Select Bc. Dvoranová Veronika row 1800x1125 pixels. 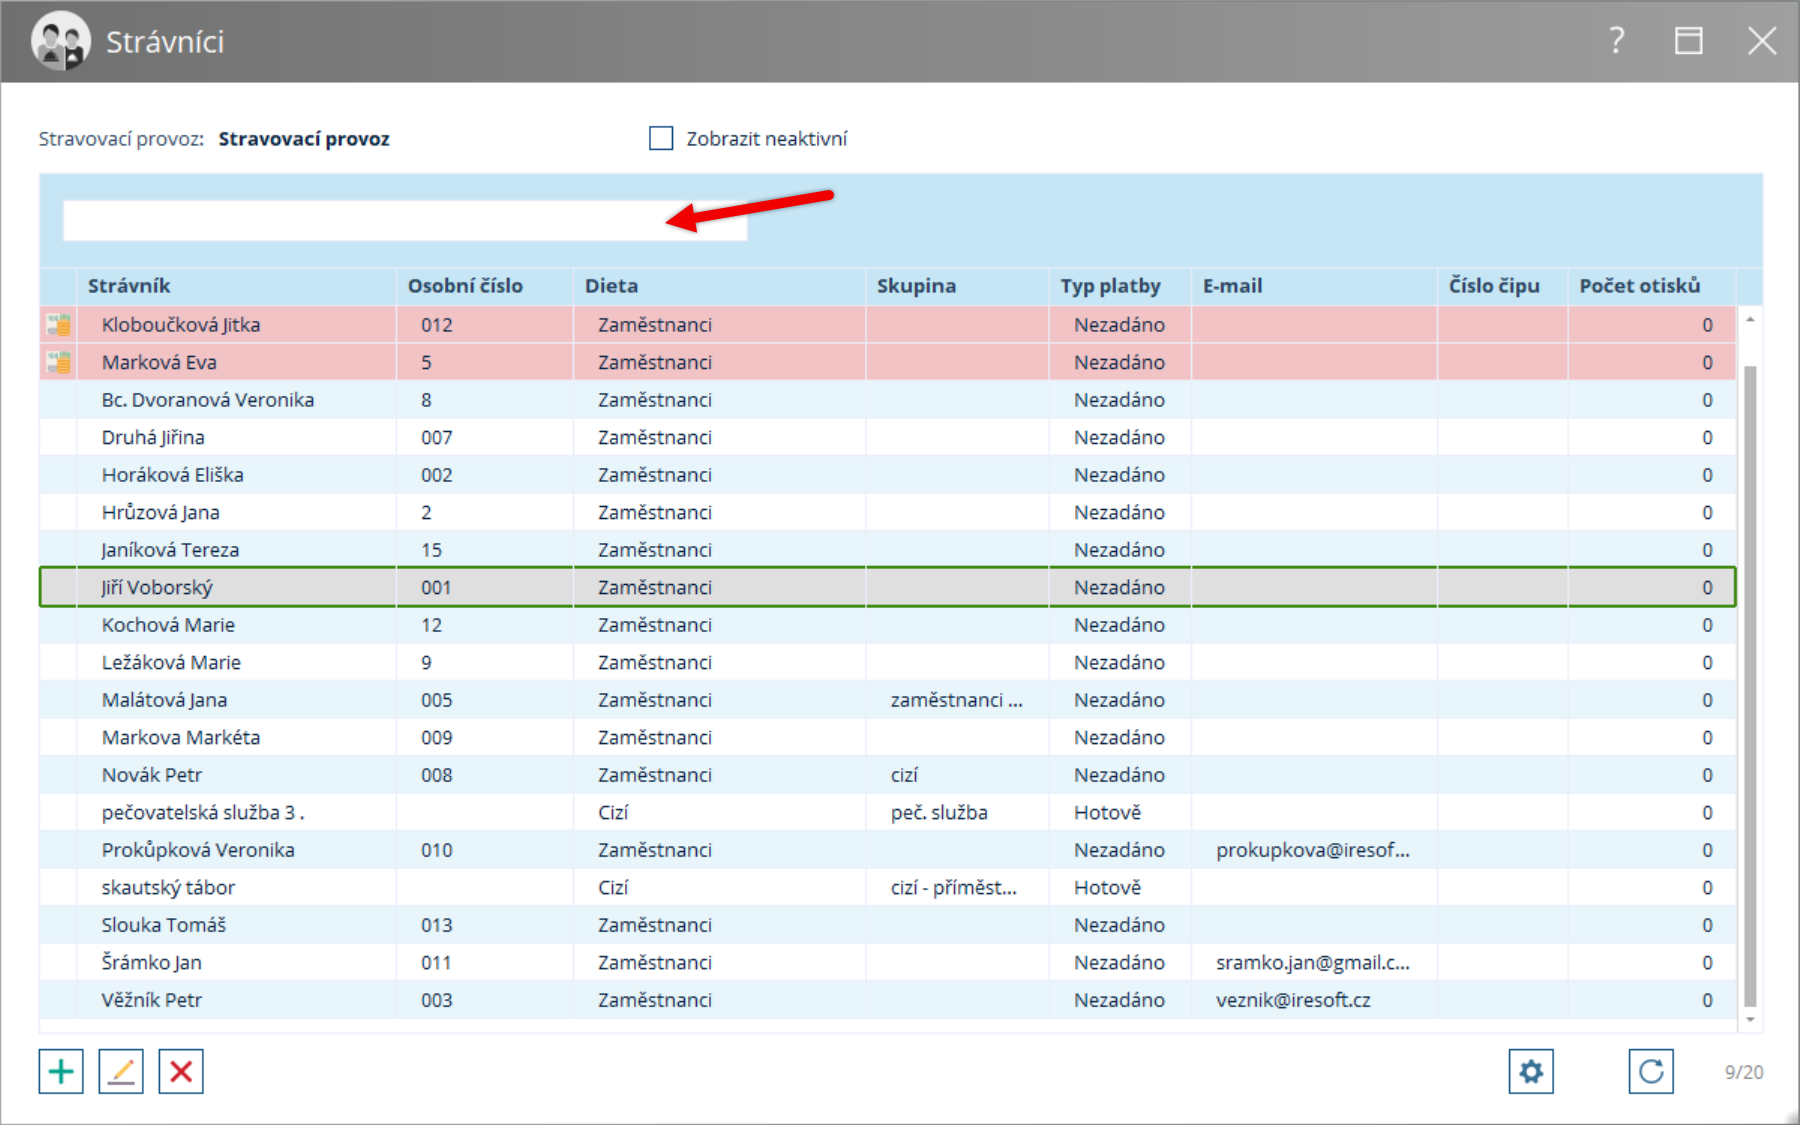888,399
